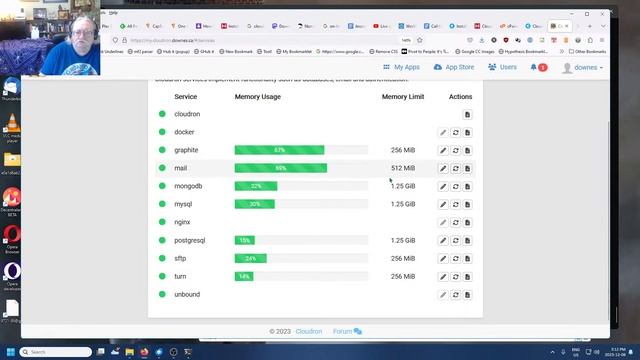View logs of the docker service
Image resolution: width=640 pixels, height=360 pixels.
(467, 132)
